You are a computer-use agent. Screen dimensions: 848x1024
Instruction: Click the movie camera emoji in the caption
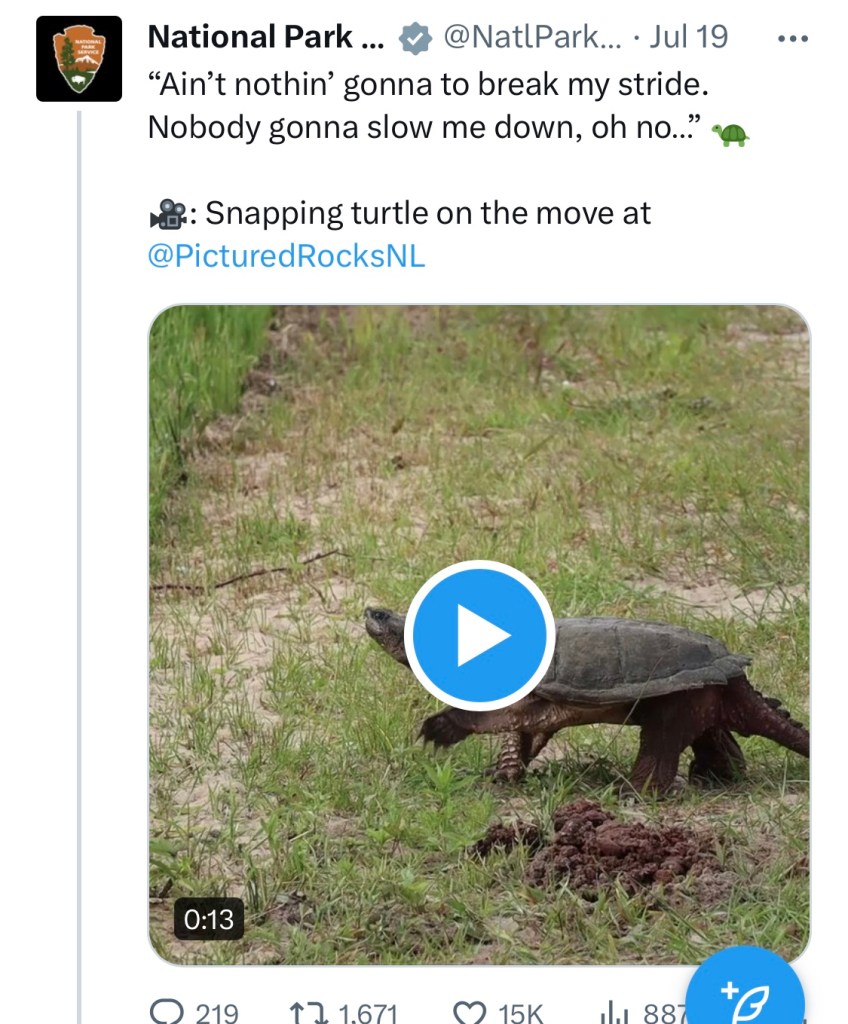[x=167, y=214]
